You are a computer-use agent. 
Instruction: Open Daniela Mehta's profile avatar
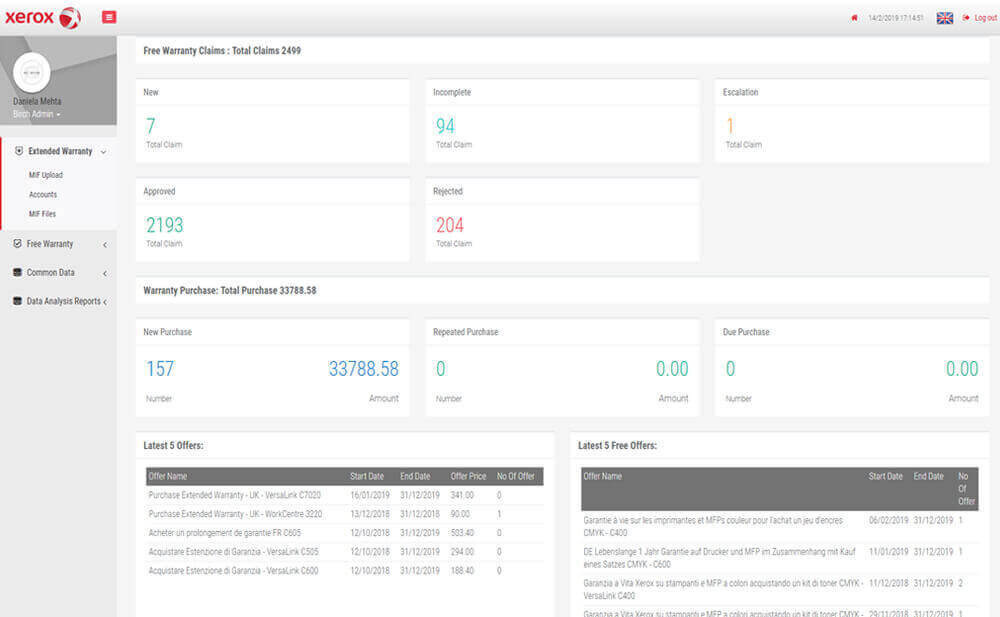(32, 72)
